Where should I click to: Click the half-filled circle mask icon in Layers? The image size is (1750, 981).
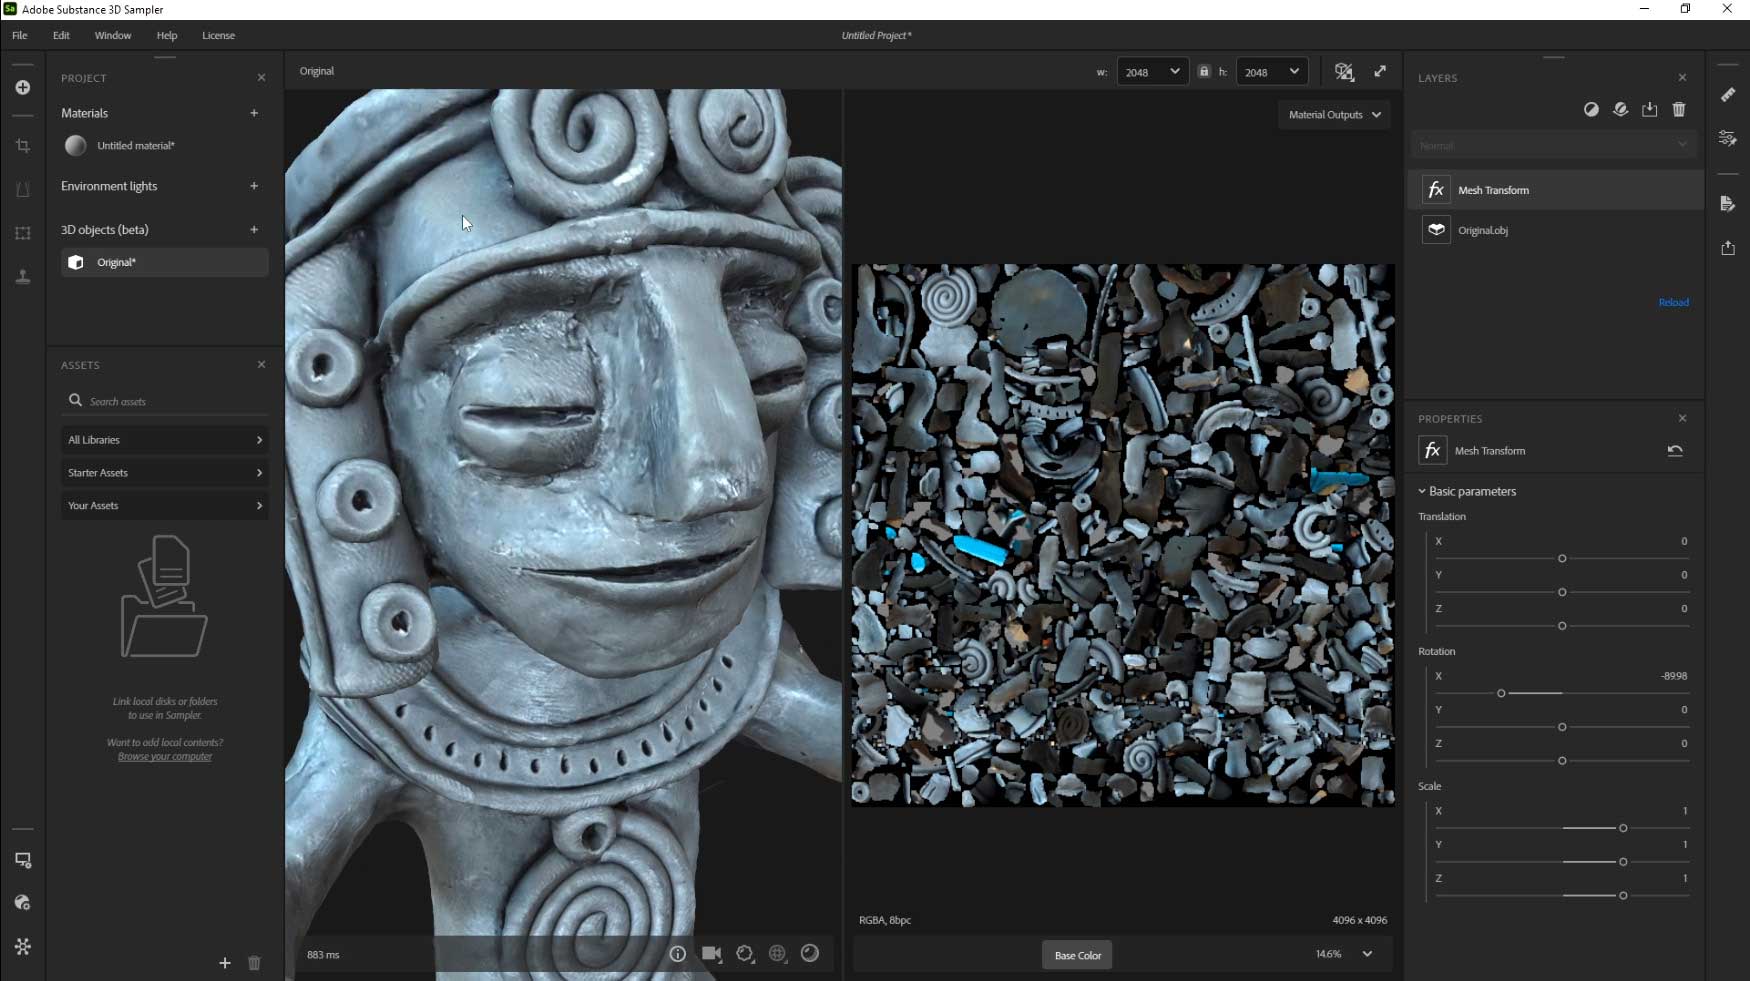[1591, 110]
